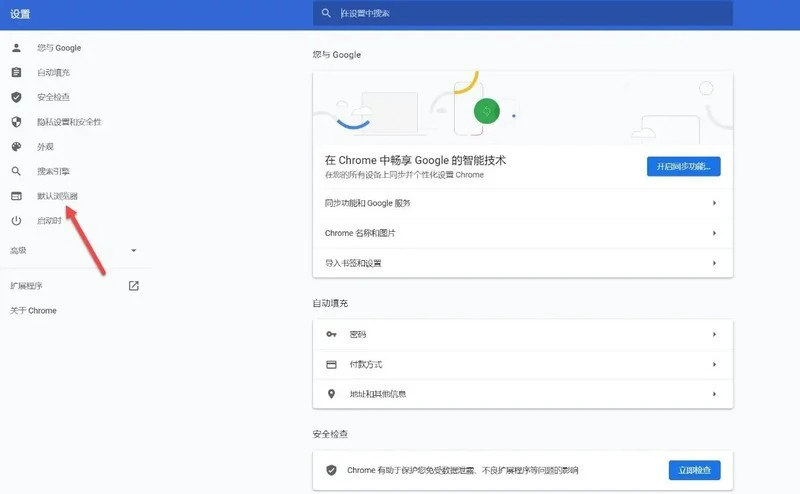Click the green sync circle in the illustration
Screen dimensions: 800x494
[487, 111]
